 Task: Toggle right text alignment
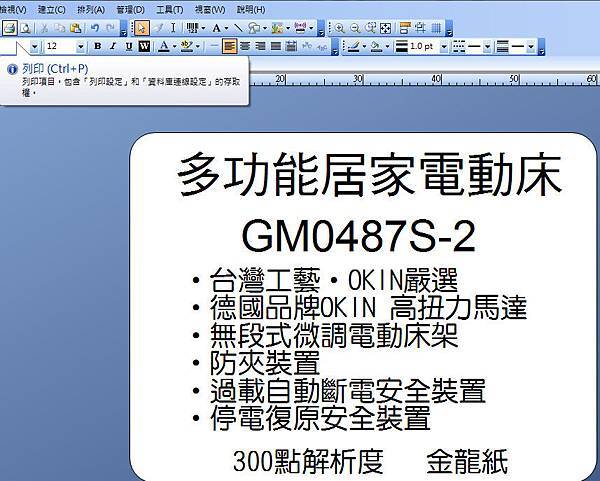pos(260,47)
